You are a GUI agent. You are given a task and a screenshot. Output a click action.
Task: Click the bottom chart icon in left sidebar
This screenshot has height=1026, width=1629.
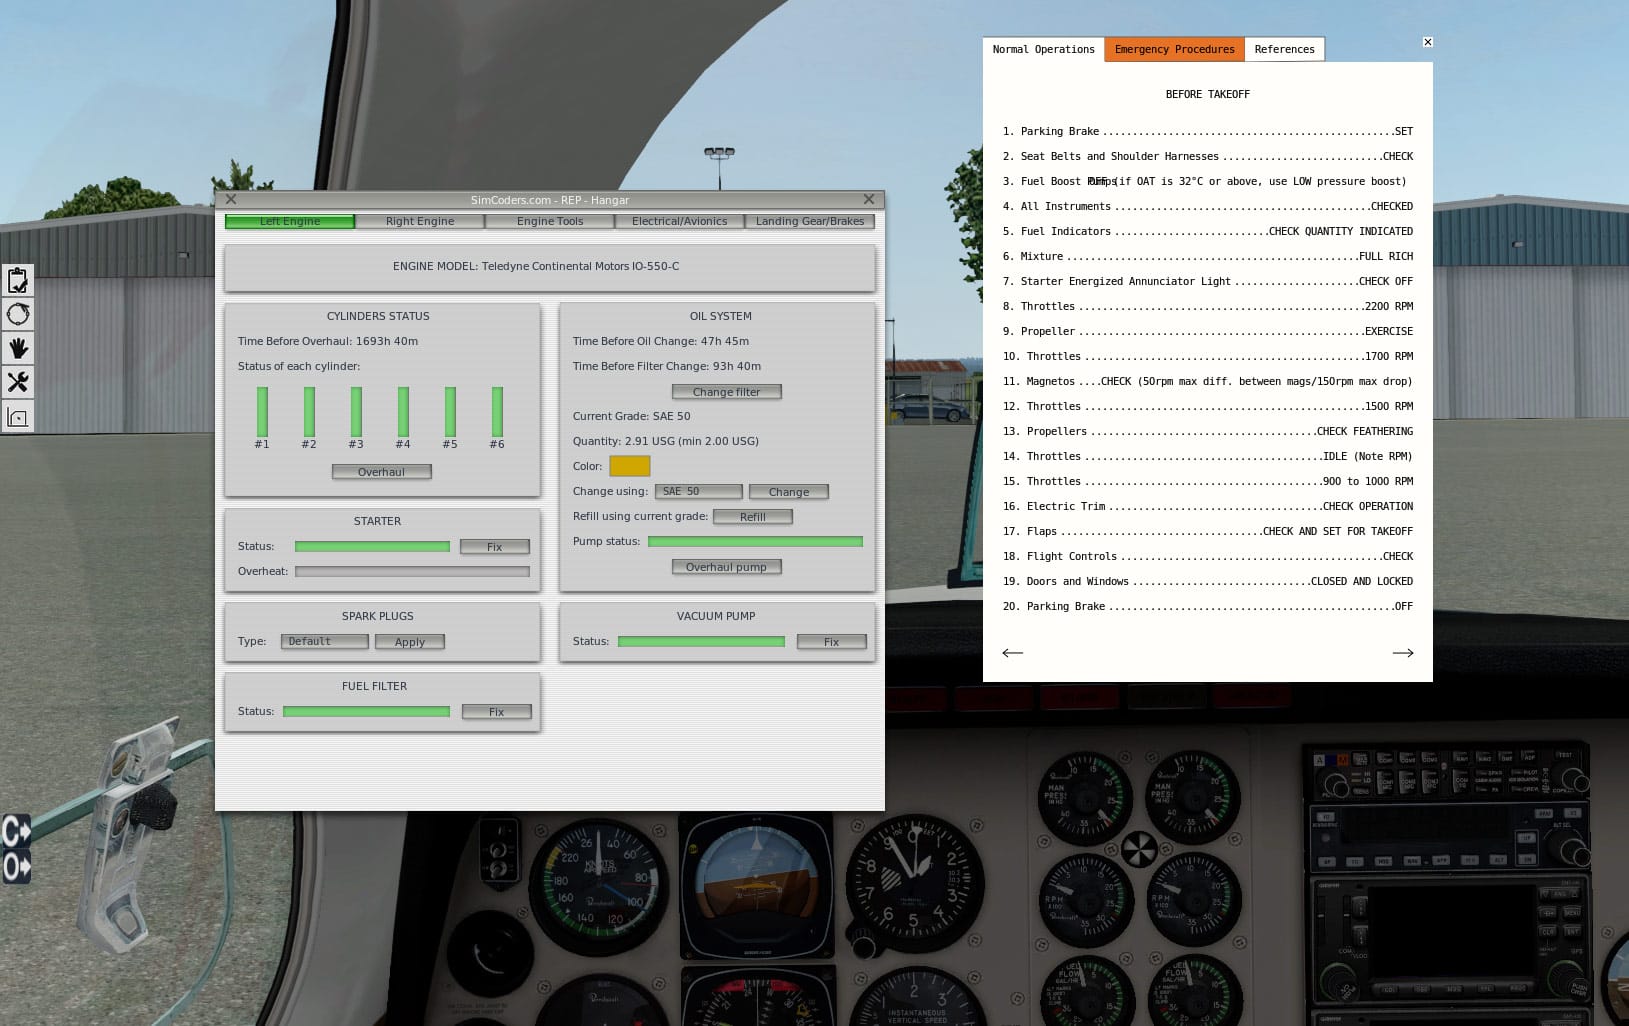(18, 417)
